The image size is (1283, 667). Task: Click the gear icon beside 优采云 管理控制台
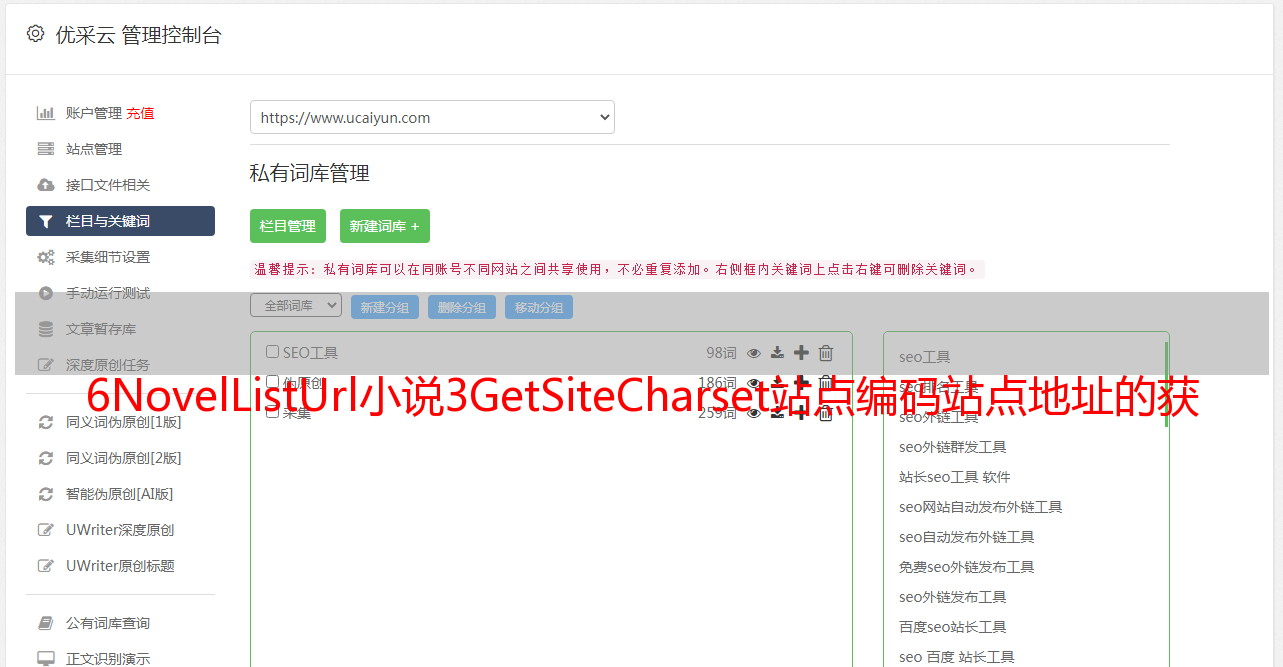(35, 34)
